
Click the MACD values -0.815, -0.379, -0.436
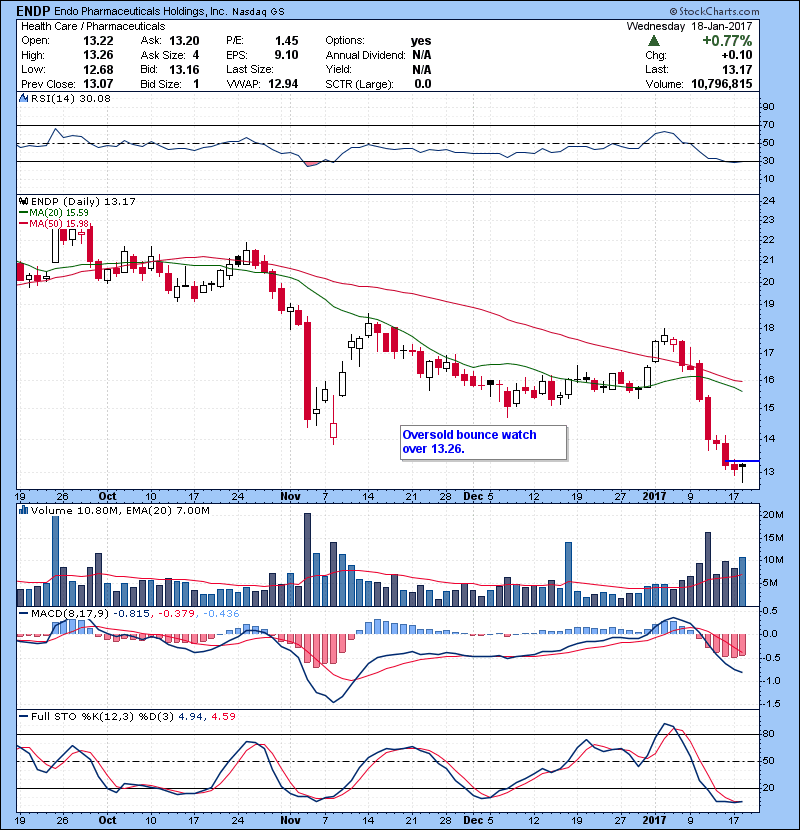pos(176,614)
